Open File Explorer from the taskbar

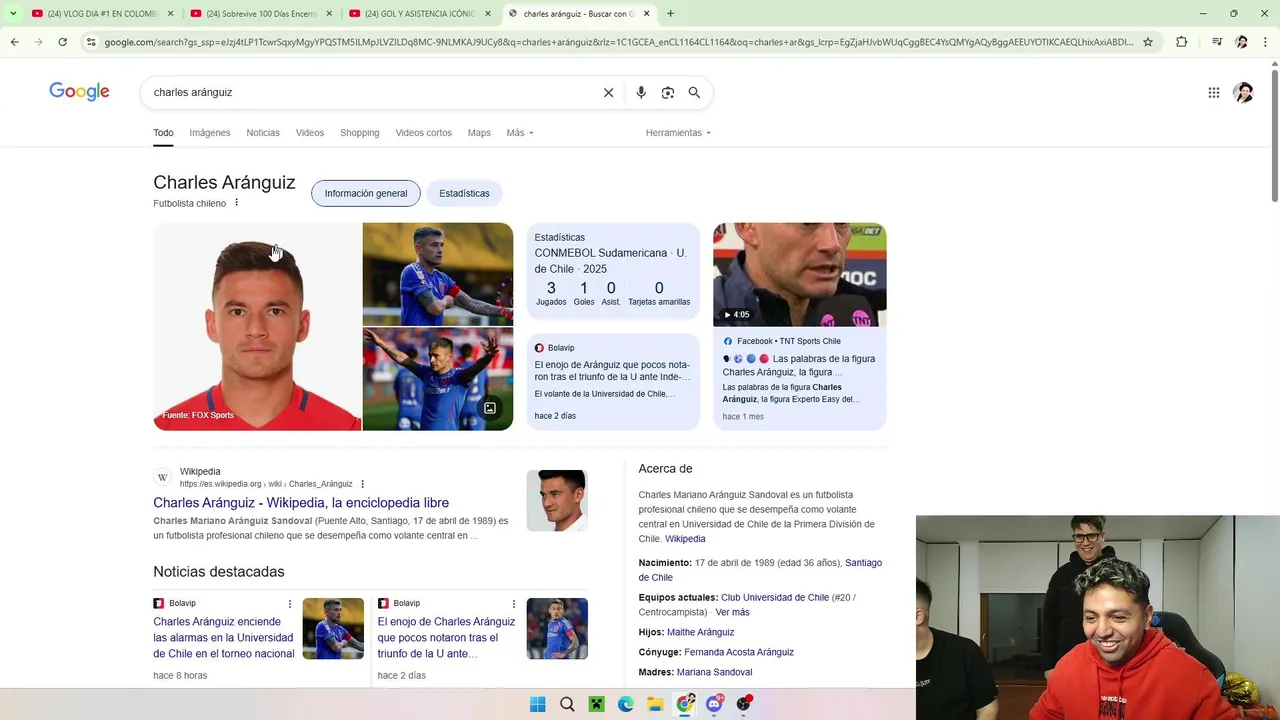(x=655, y=704)
